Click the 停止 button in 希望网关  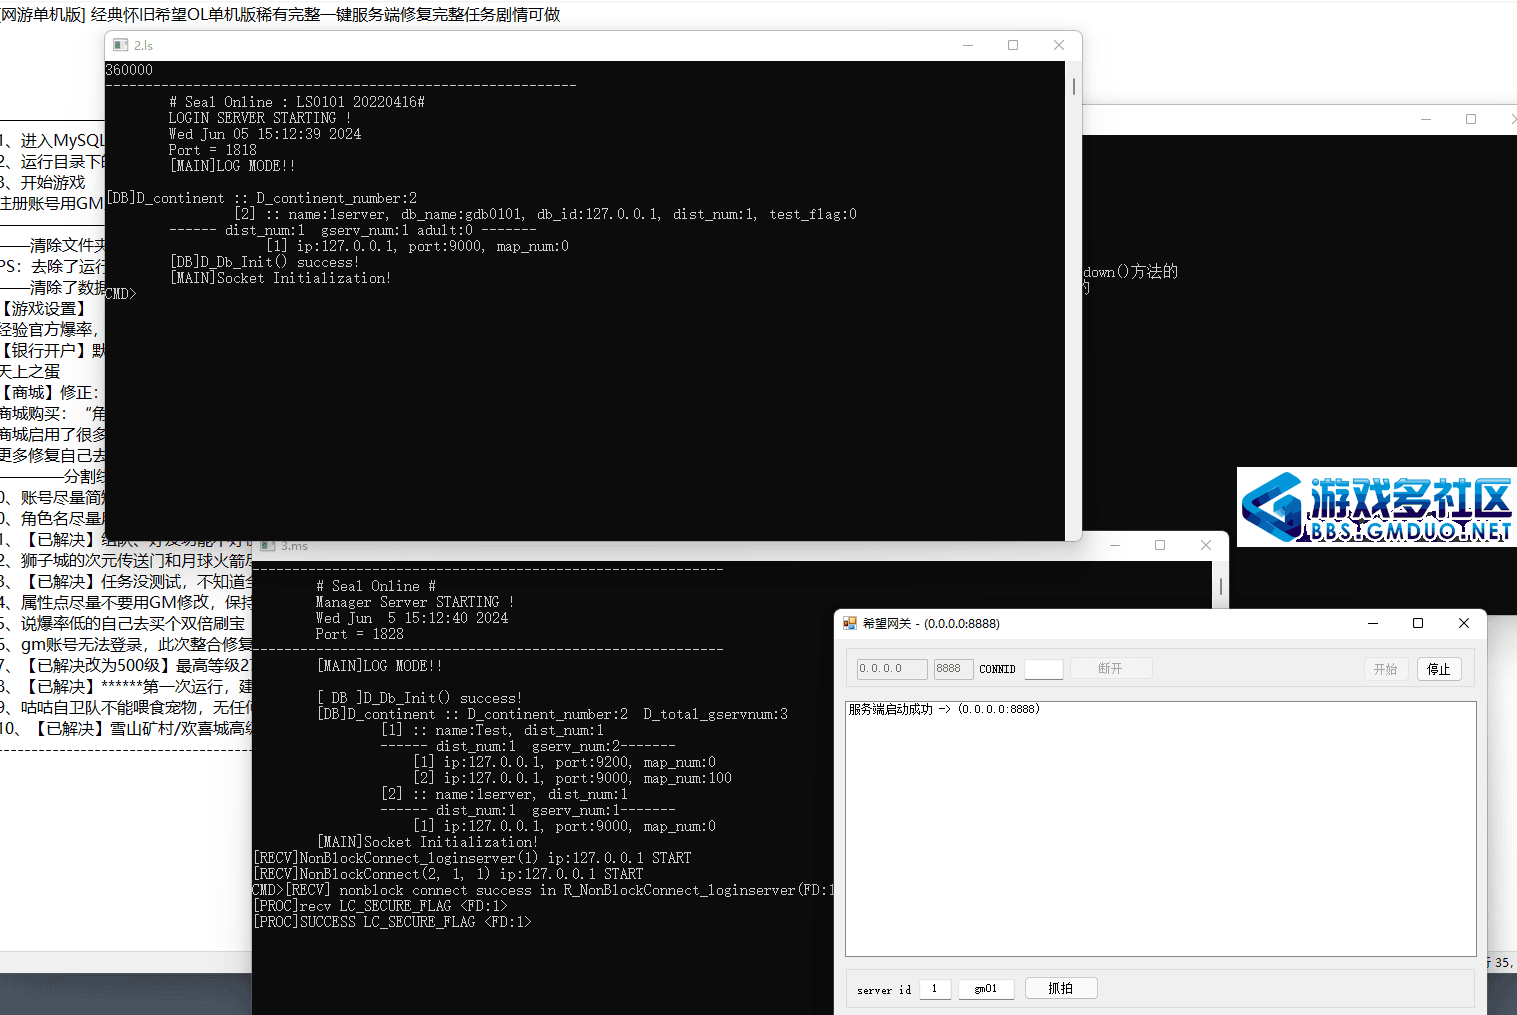1439,669
